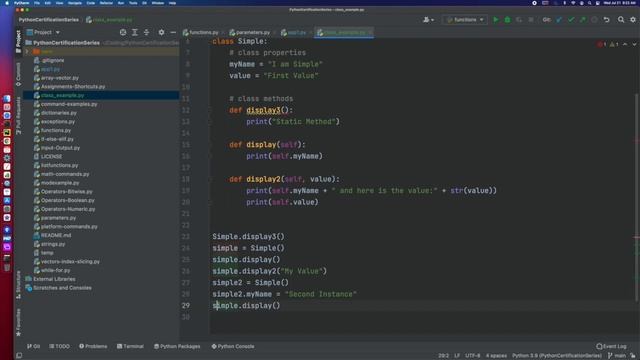Click the error count indicator
This screenshot has height=360, width=640.
(x=602, y=44)
